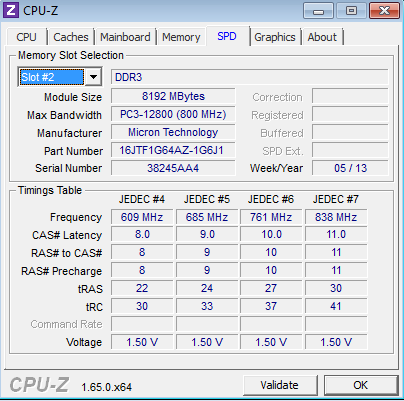Viewport: 404px width, 401px height.
Task: Click the 8192 MBytes module size value
Action: click(173, 96)
